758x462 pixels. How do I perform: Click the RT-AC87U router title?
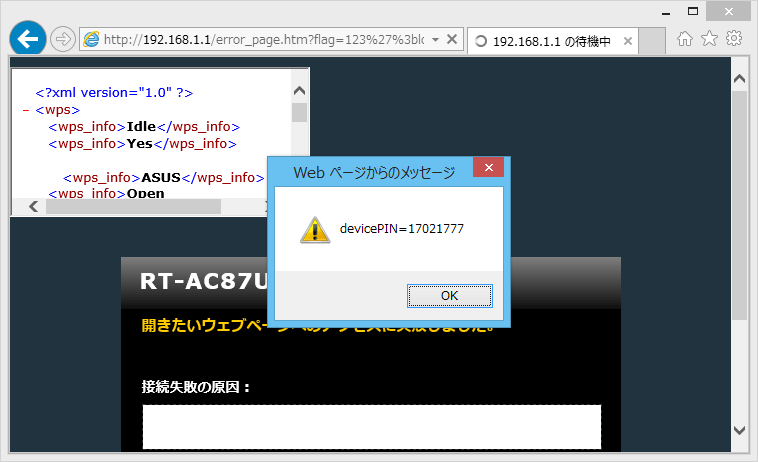204,281
